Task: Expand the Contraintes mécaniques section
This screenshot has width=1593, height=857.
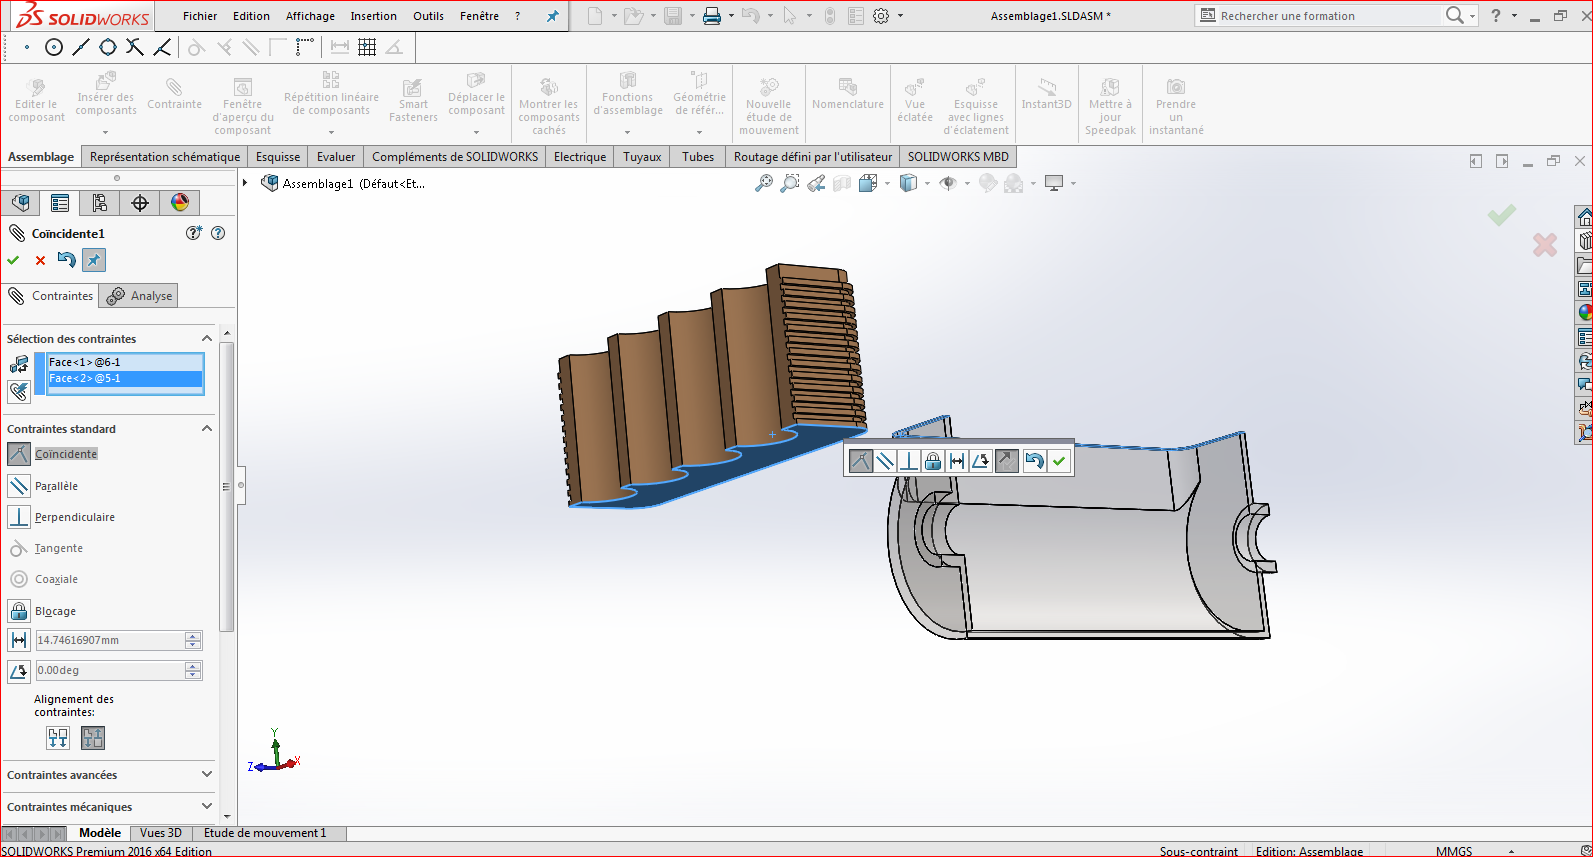Action: (207, 807)
